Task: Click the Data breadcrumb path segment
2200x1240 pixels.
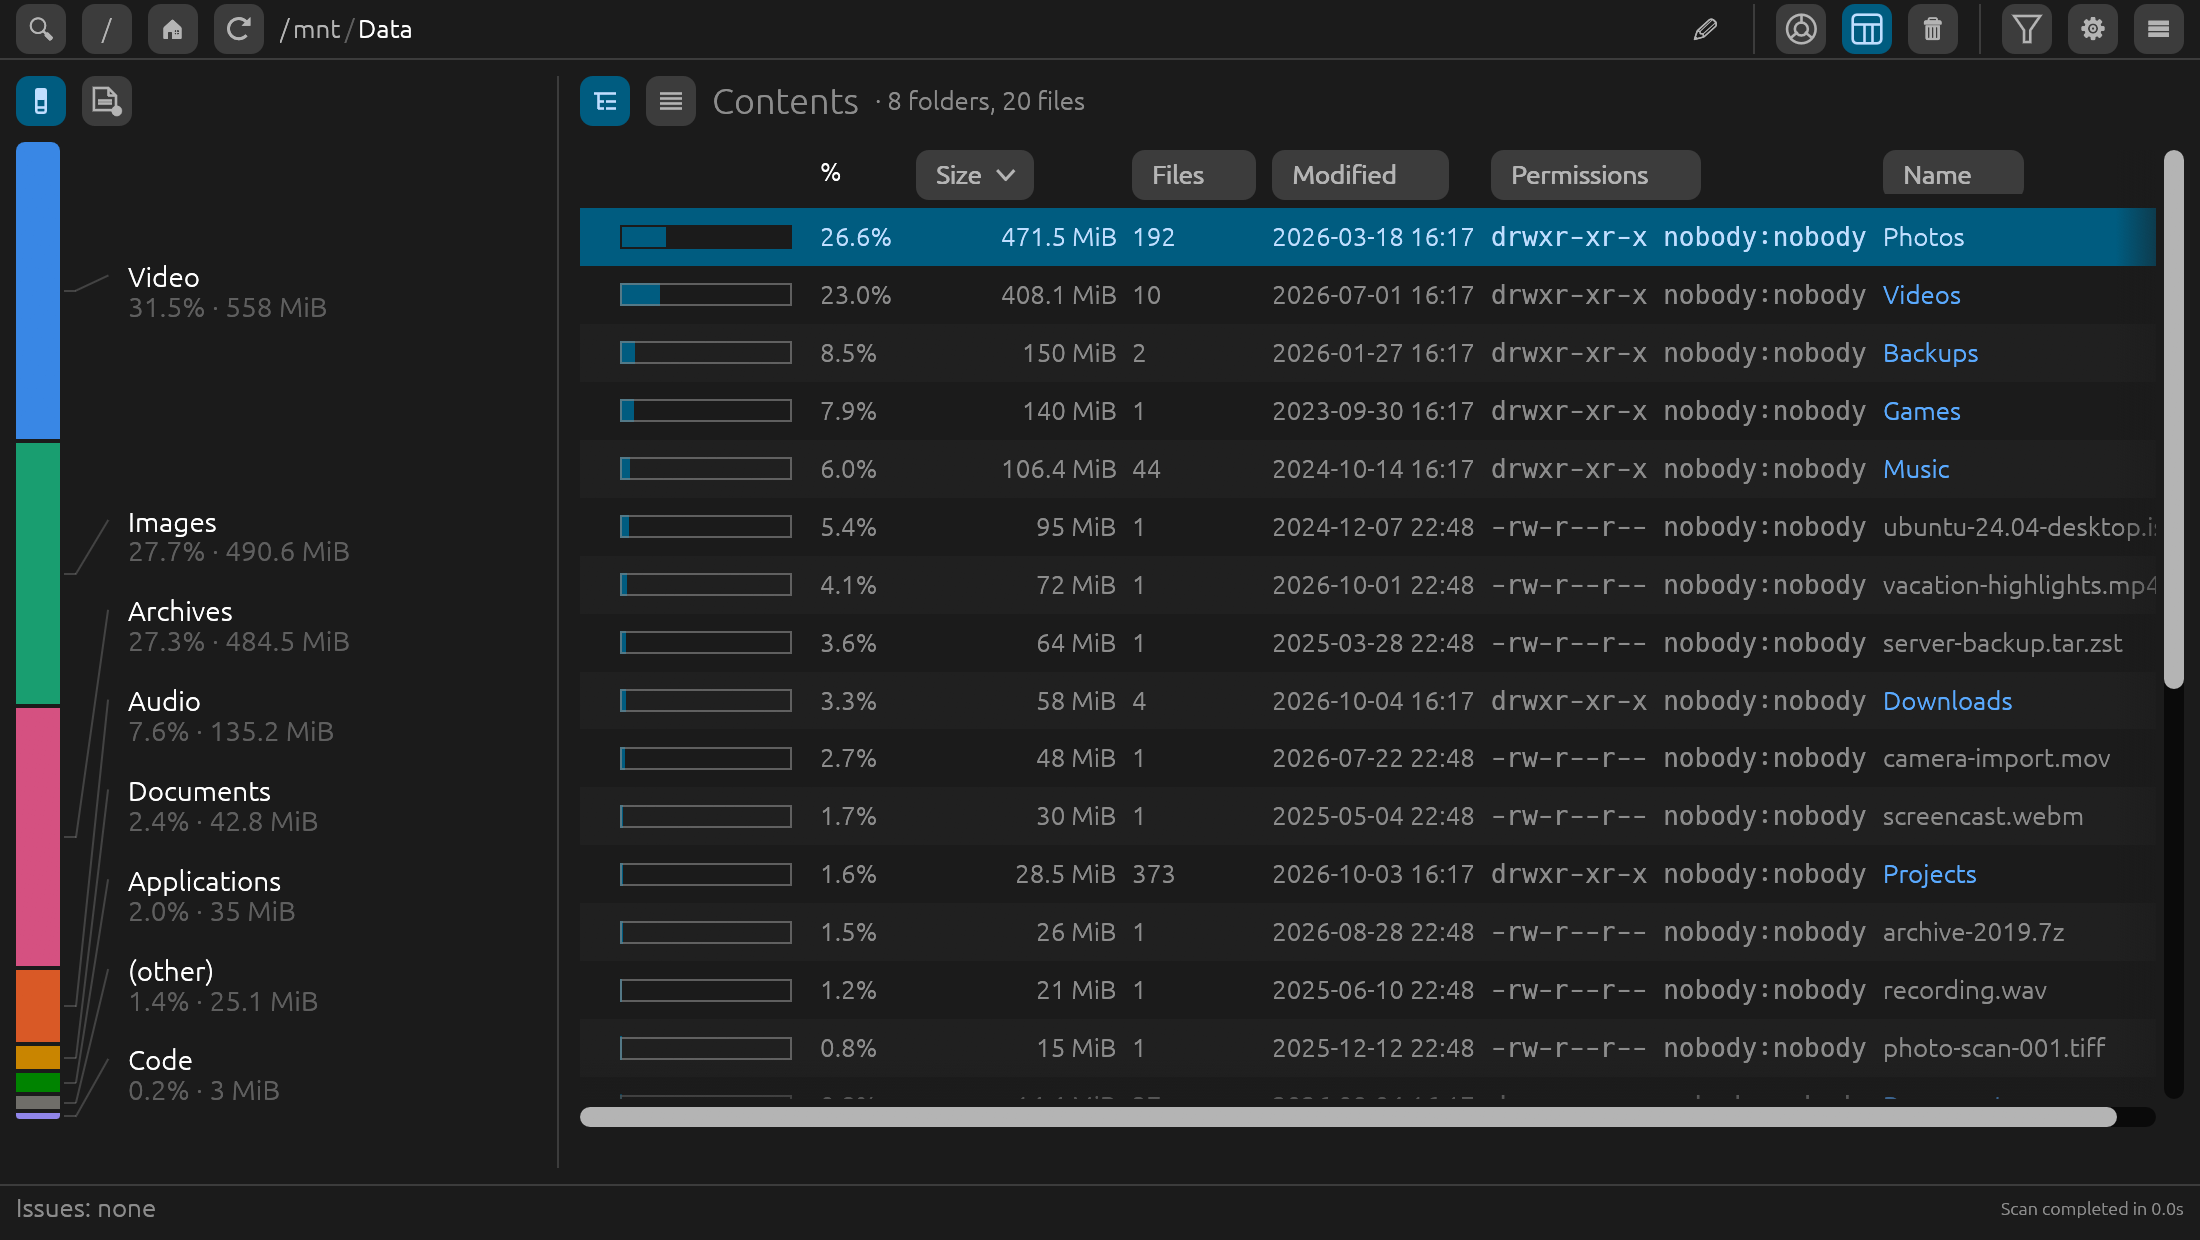Action: [385, 29]
